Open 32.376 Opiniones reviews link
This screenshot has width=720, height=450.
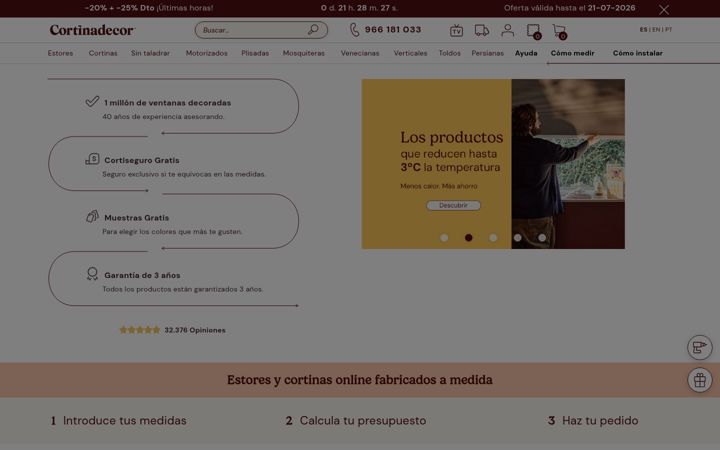195,330
